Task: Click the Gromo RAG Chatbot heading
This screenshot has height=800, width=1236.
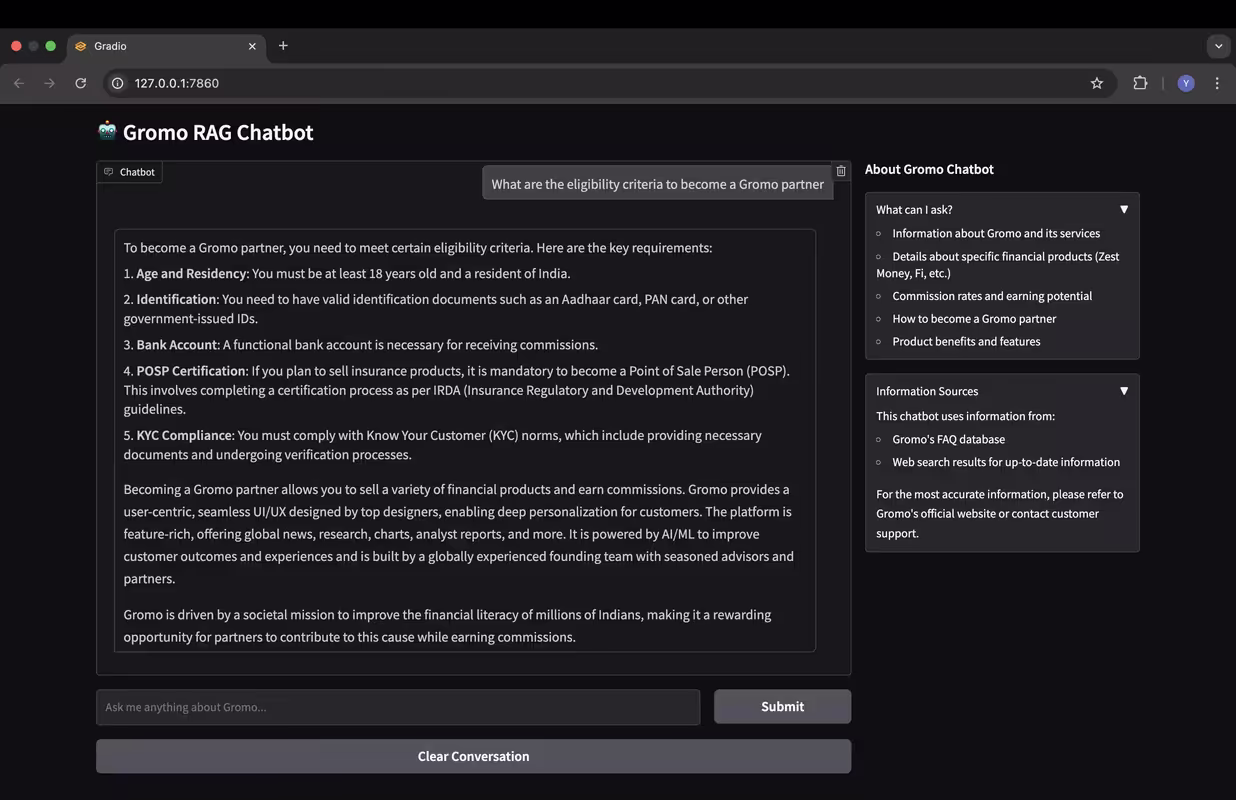Action: click(218, 132)
